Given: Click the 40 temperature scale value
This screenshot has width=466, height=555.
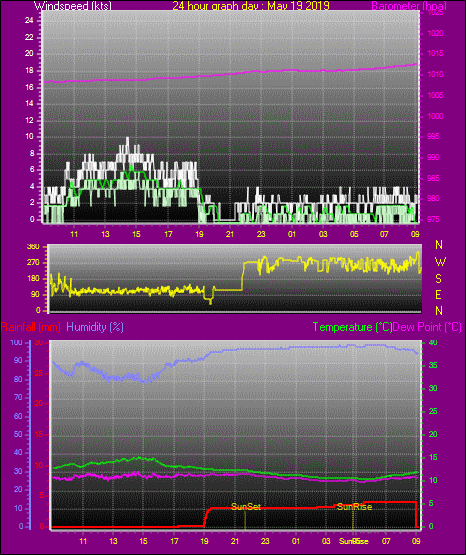Looking at the screenshot, I should (433, 342).
